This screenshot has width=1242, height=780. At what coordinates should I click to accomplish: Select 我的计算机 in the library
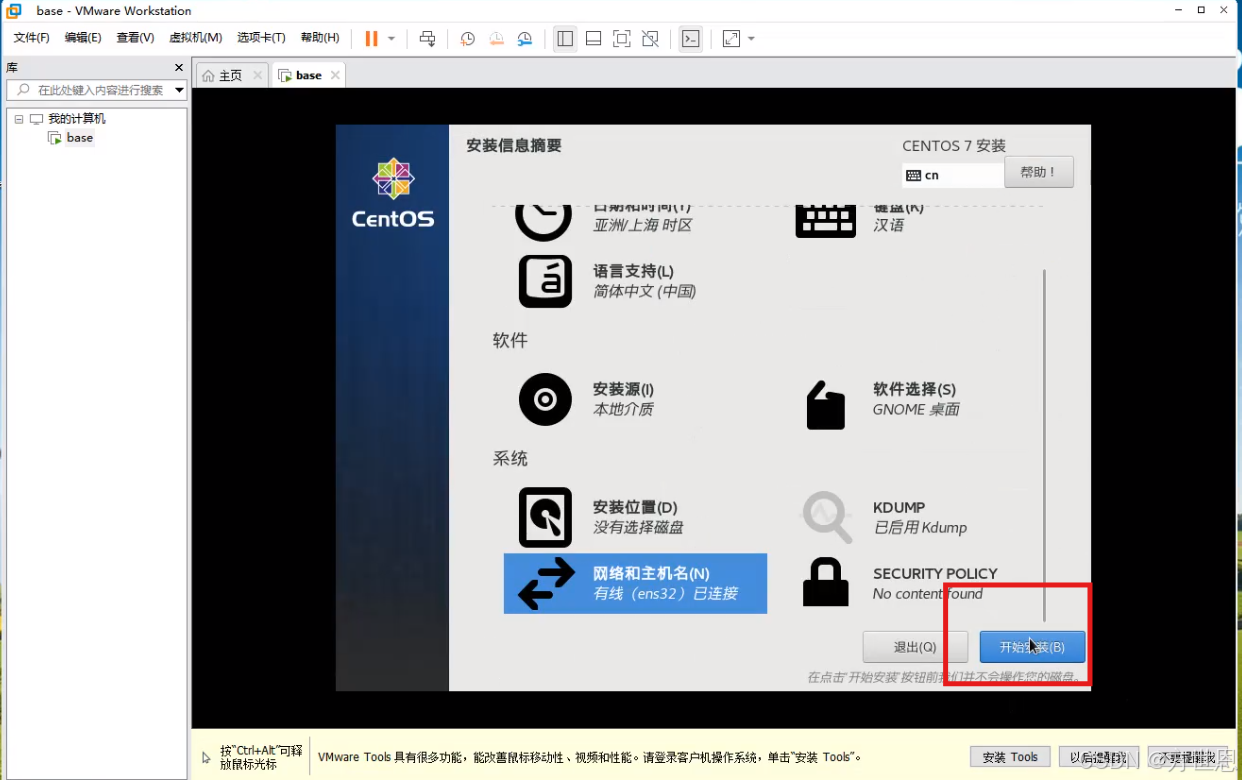77,119
